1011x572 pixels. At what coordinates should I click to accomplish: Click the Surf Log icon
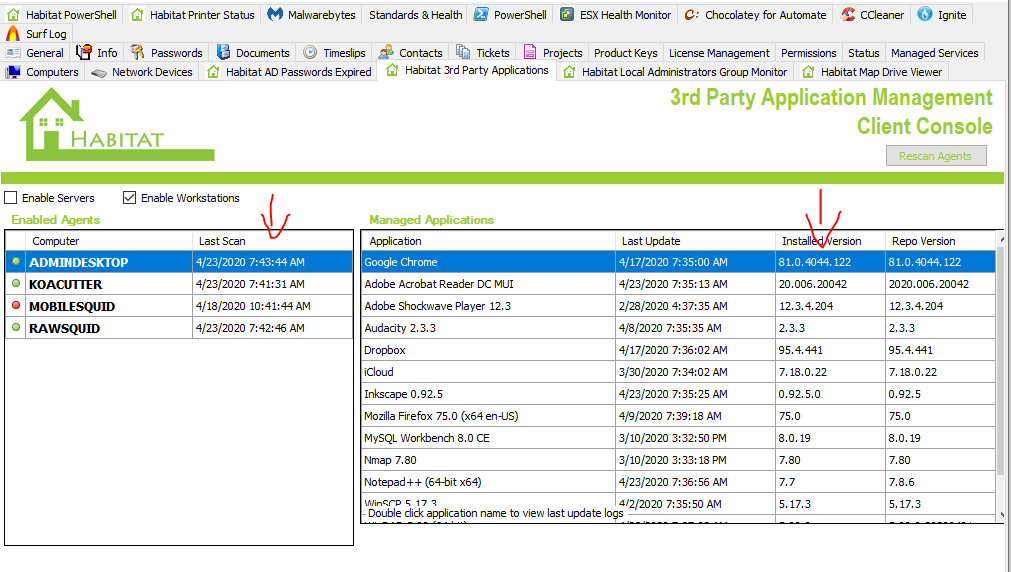(x=12, y=34)
